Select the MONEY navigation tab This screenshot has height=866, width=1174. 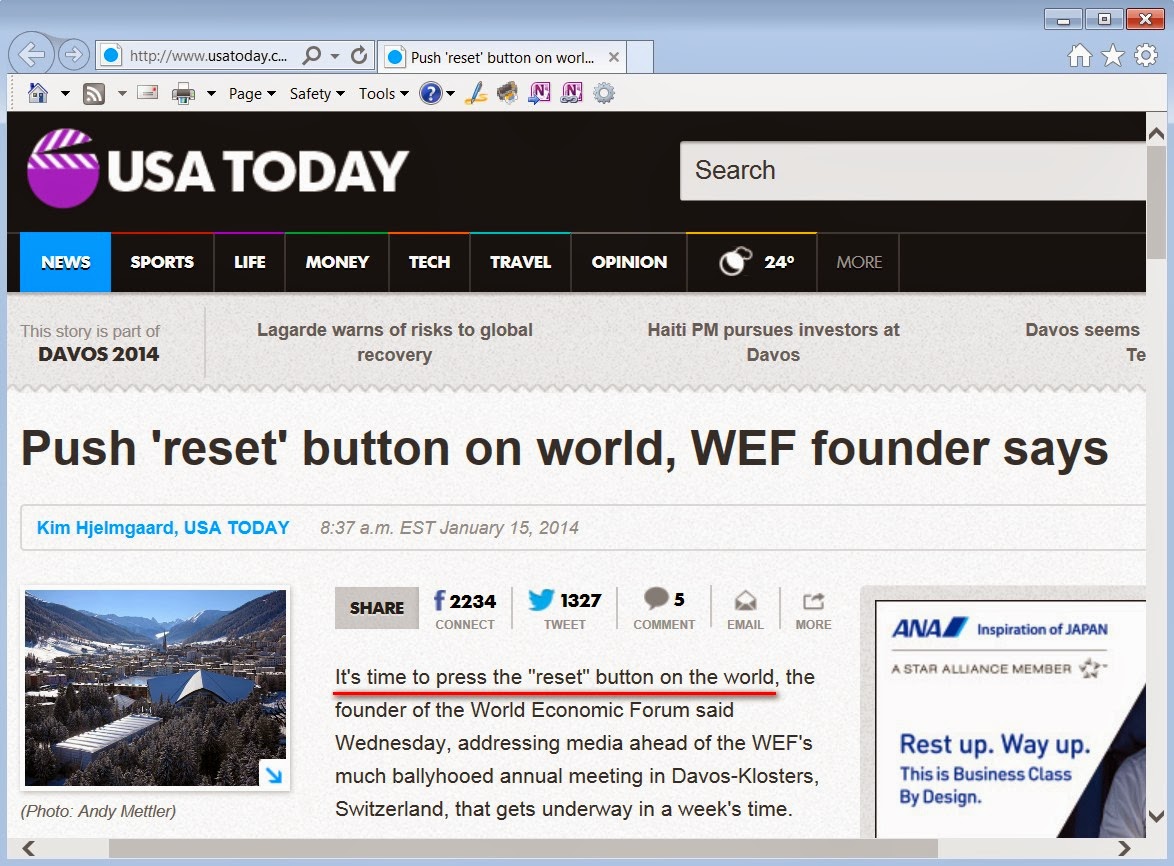(337, 262)
